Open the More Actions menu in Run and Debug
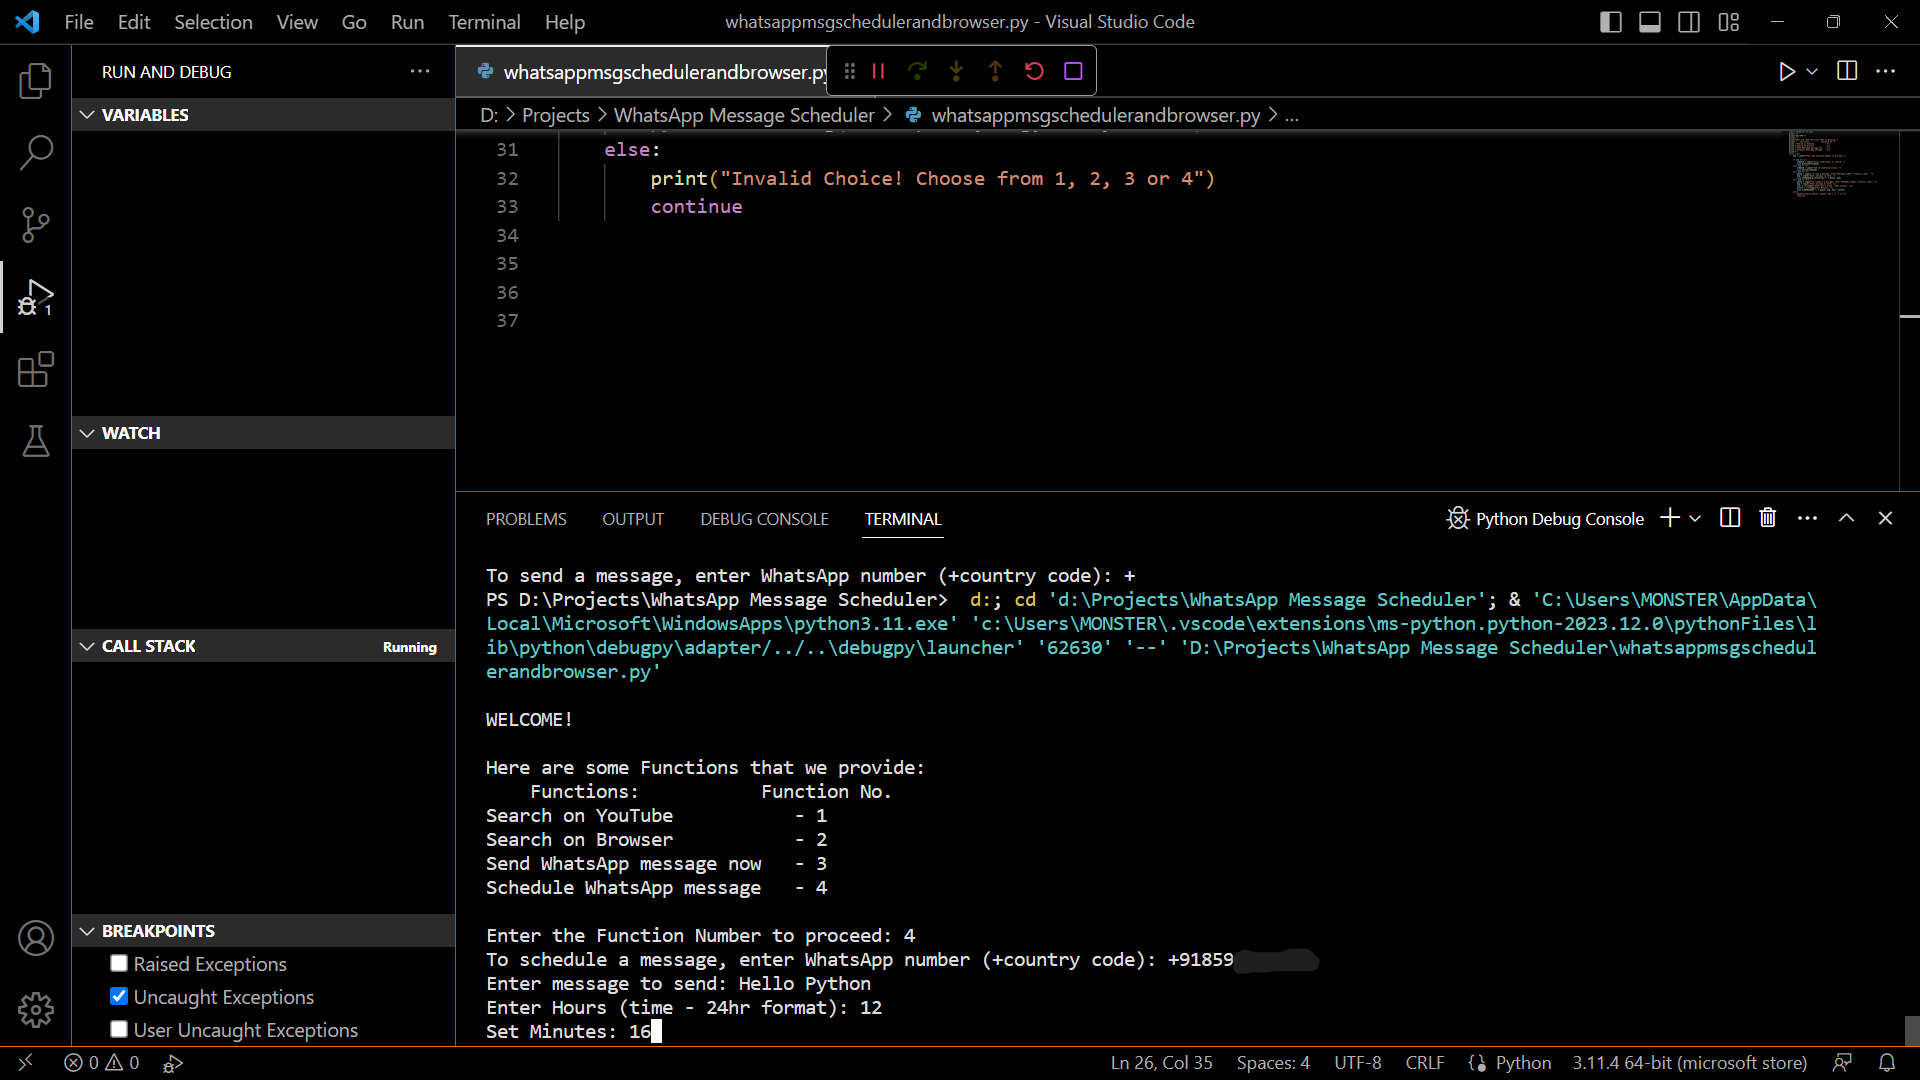This screenshot has width=1920, height=1080. (x=419, y=71)
